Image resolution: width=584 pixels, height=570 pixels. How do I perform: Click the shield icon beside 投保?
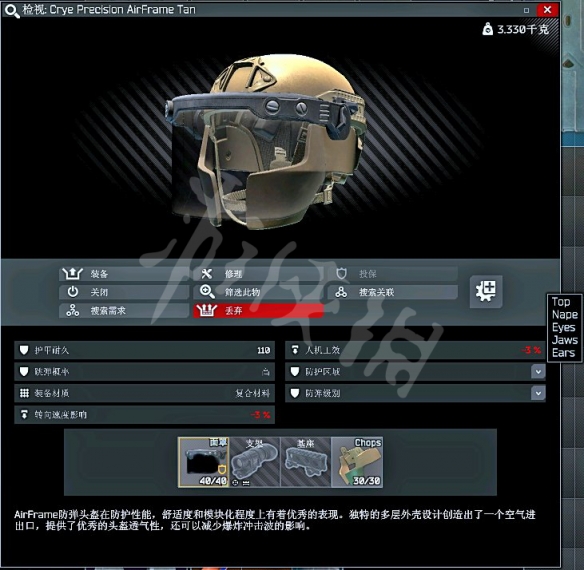[341, 274]
